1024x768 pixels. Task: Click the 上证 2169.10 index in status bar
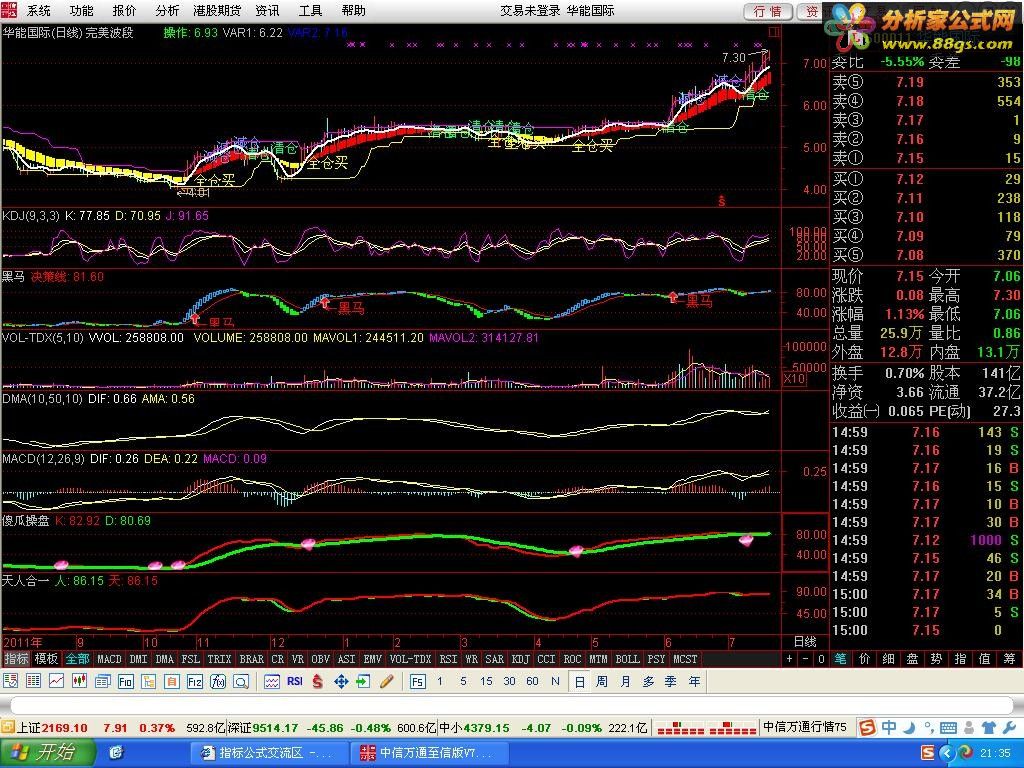tap(53, 728)
